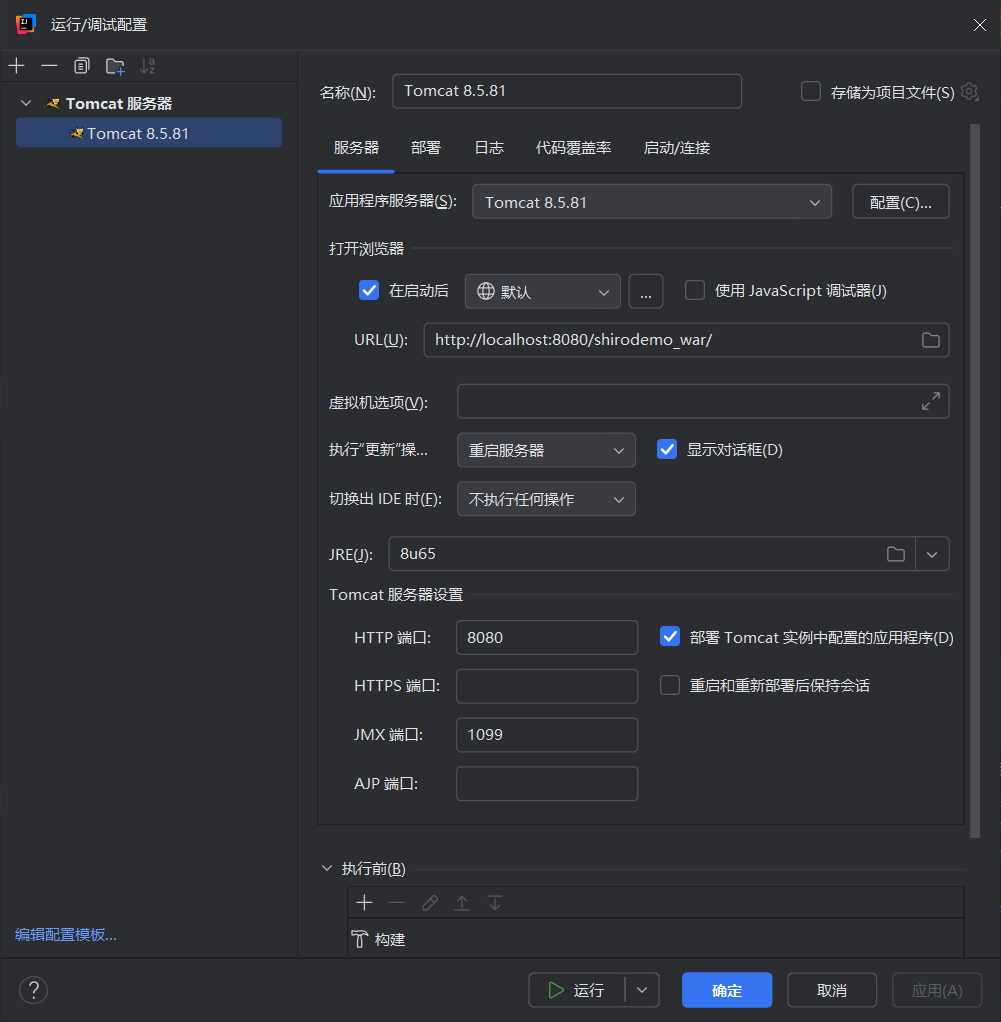Switch to the 部署 tab

coord(425,148)
